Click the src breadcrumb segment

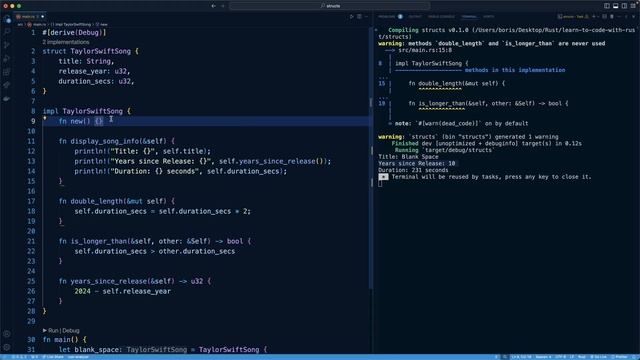tap(20, 24)
